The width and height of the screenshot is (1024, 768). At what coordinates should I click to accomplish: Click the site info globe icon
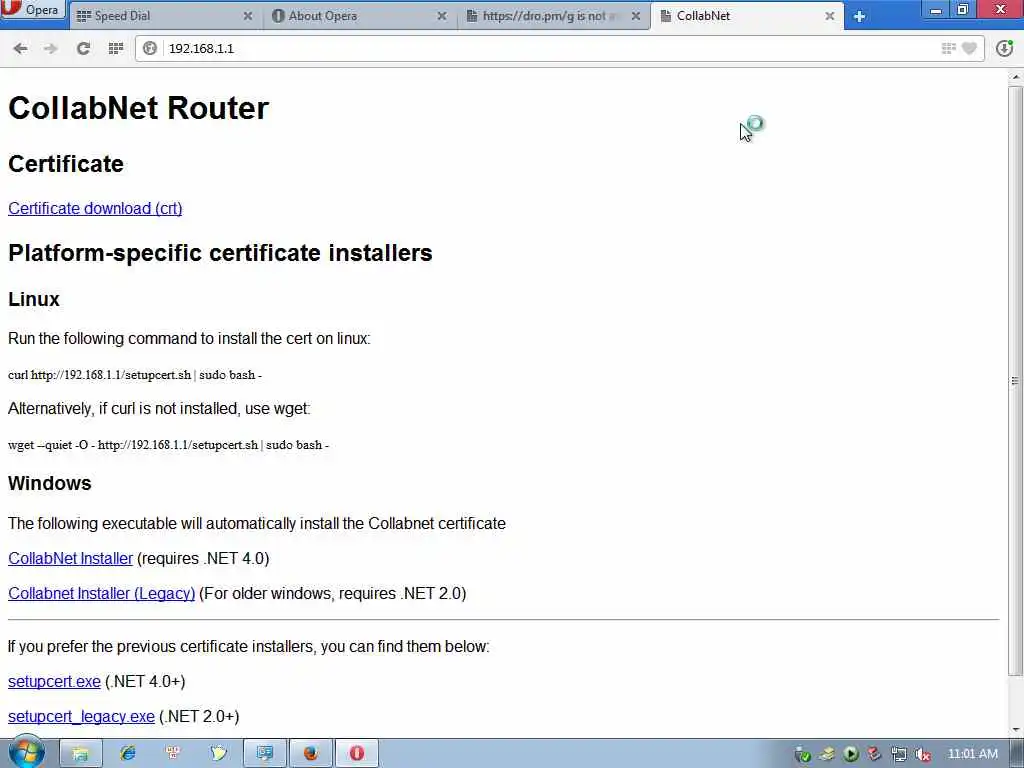coord(150,48)
